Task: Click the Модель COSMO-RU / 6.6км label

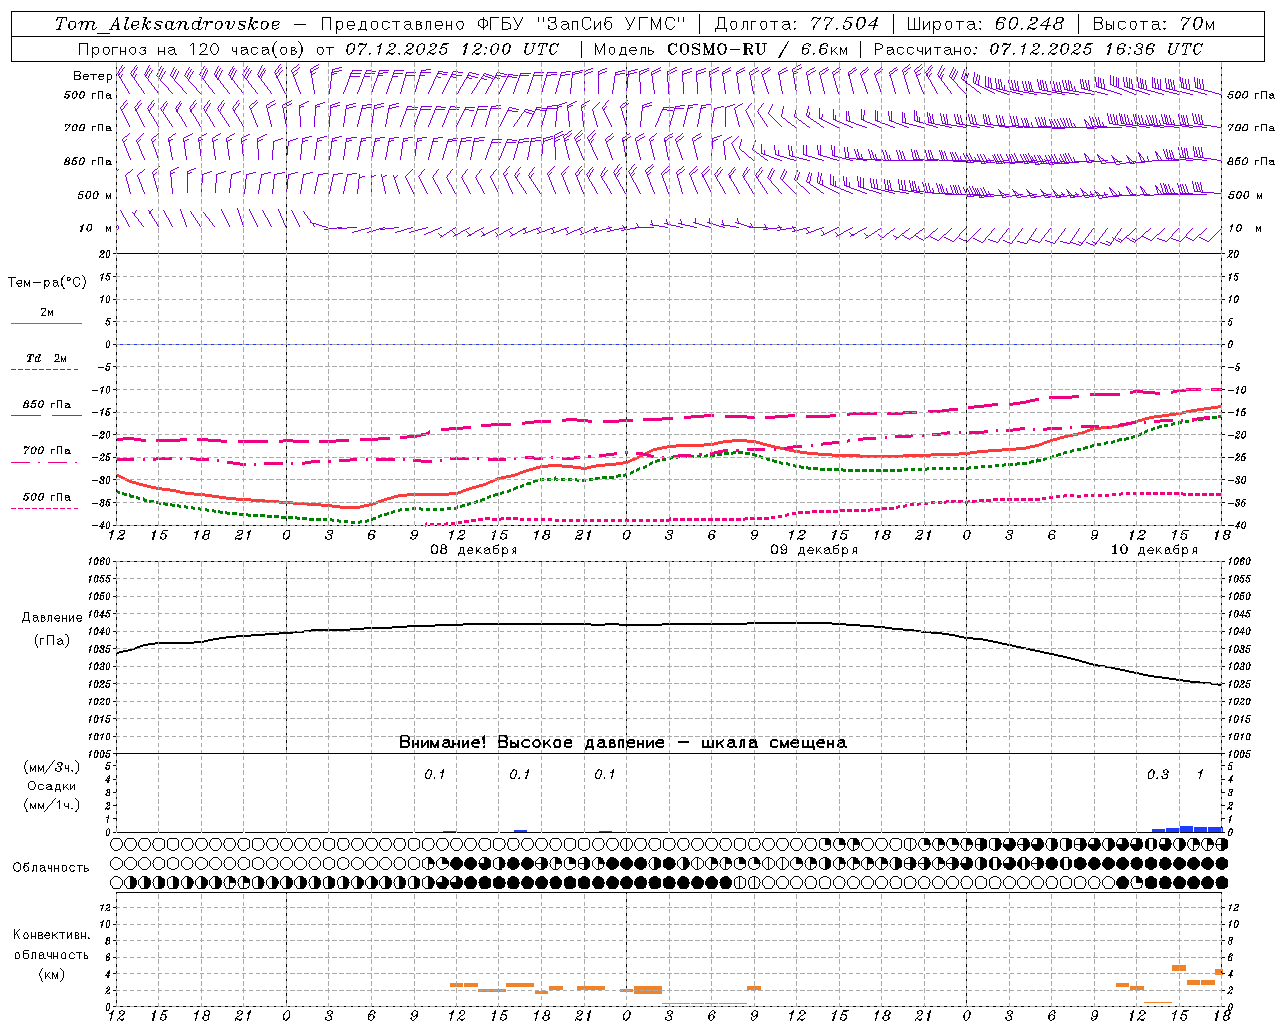Action: (x=720, y=49)
